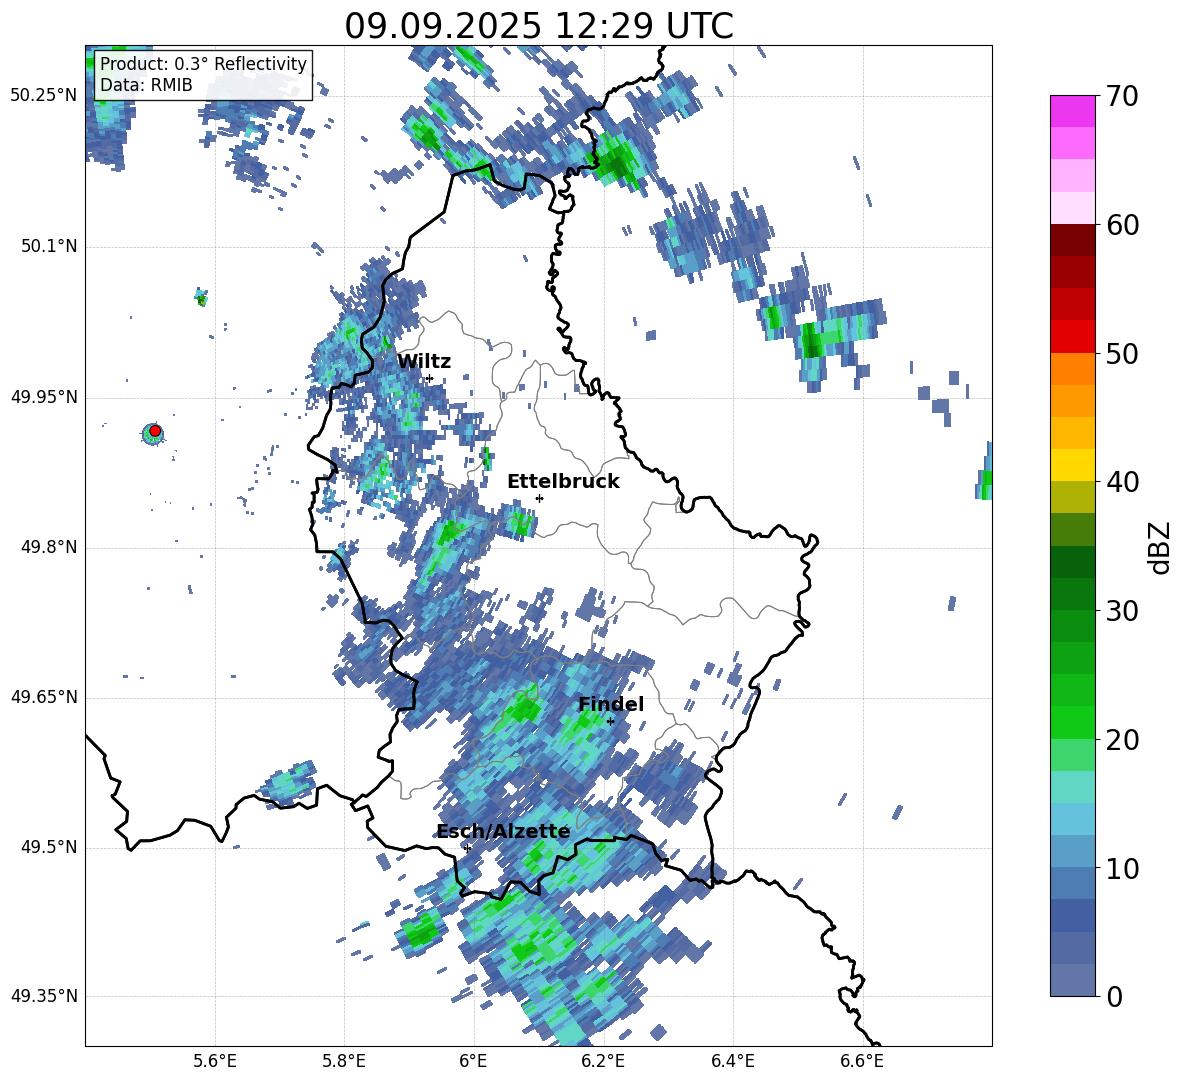1184x1081 pixels.
Task: Click the colorbar tick label 0
Action: tap(1114, 997)
